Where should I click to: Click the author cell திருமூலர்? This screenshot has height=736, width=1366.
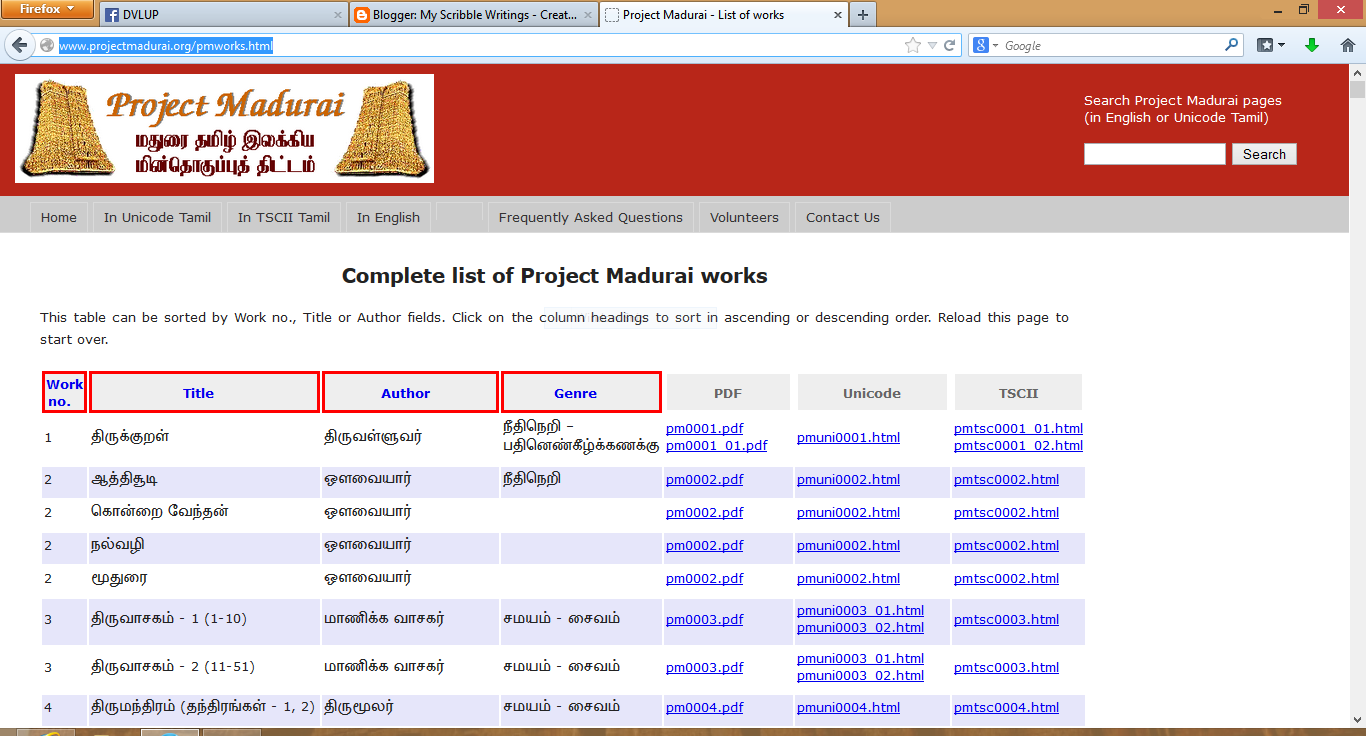[x=359, y=707]
